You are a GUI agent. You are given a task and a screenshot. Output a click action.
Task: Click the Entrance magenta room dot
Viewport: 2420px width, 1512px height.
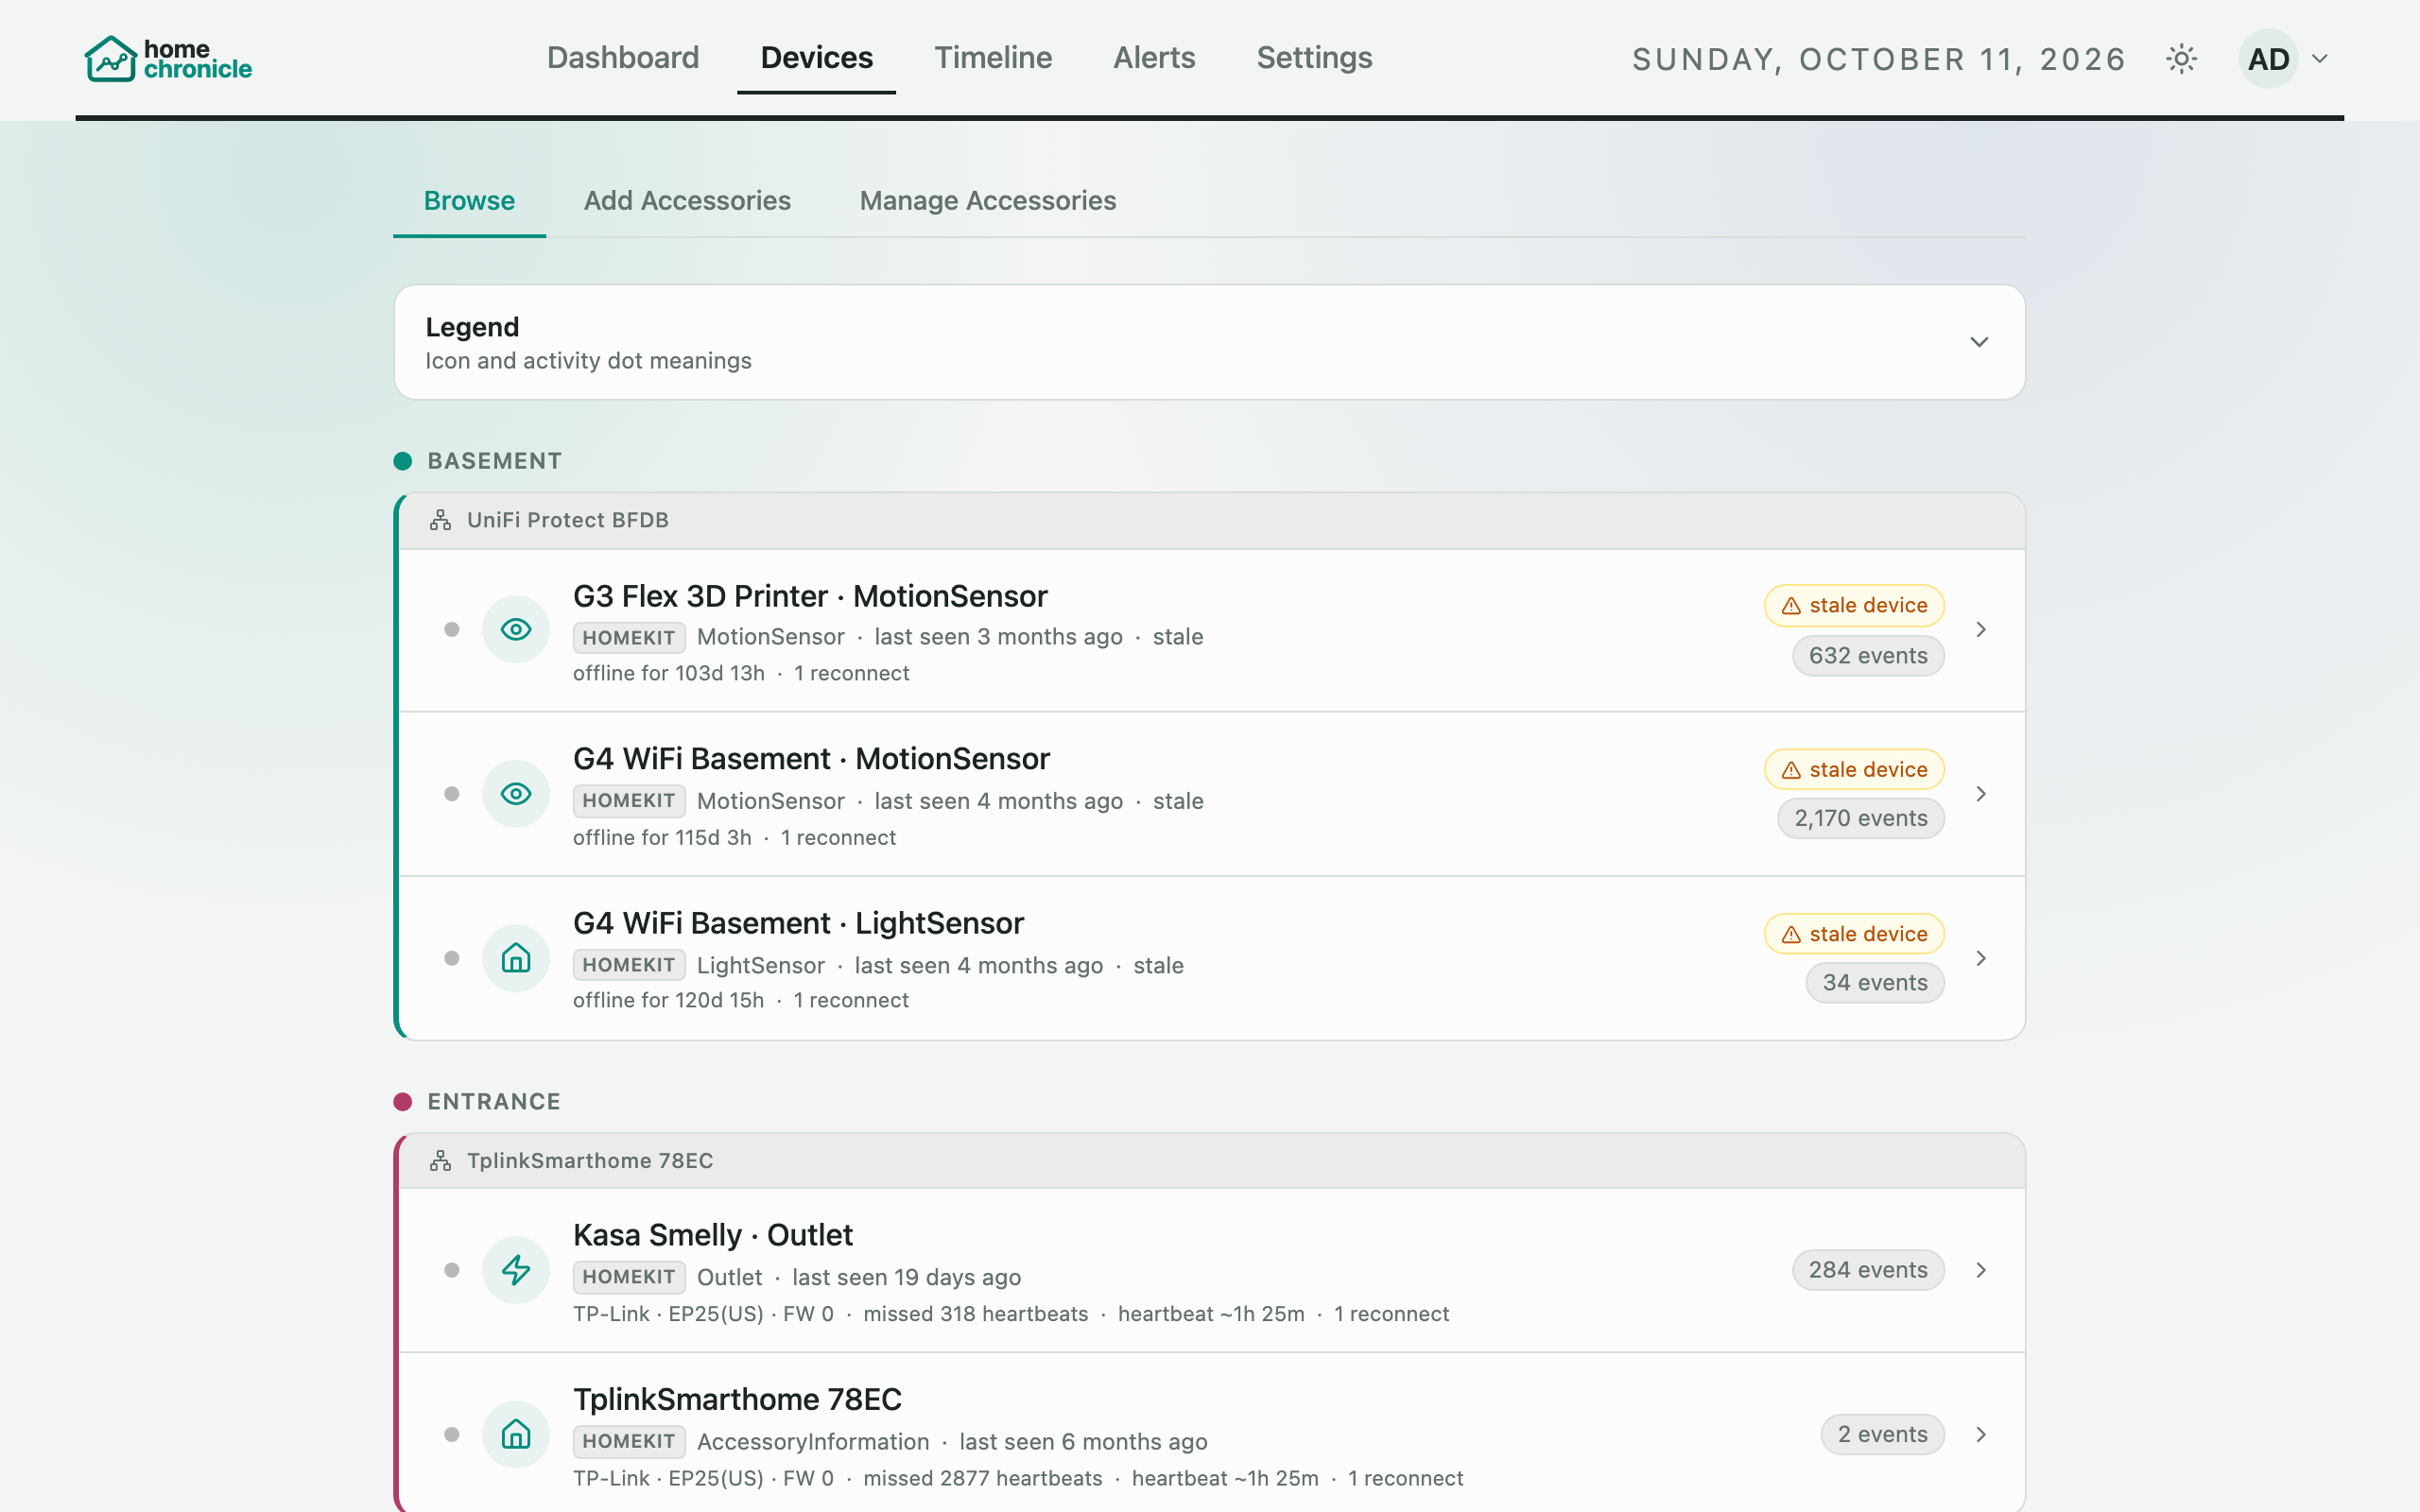coord(403,1102)
